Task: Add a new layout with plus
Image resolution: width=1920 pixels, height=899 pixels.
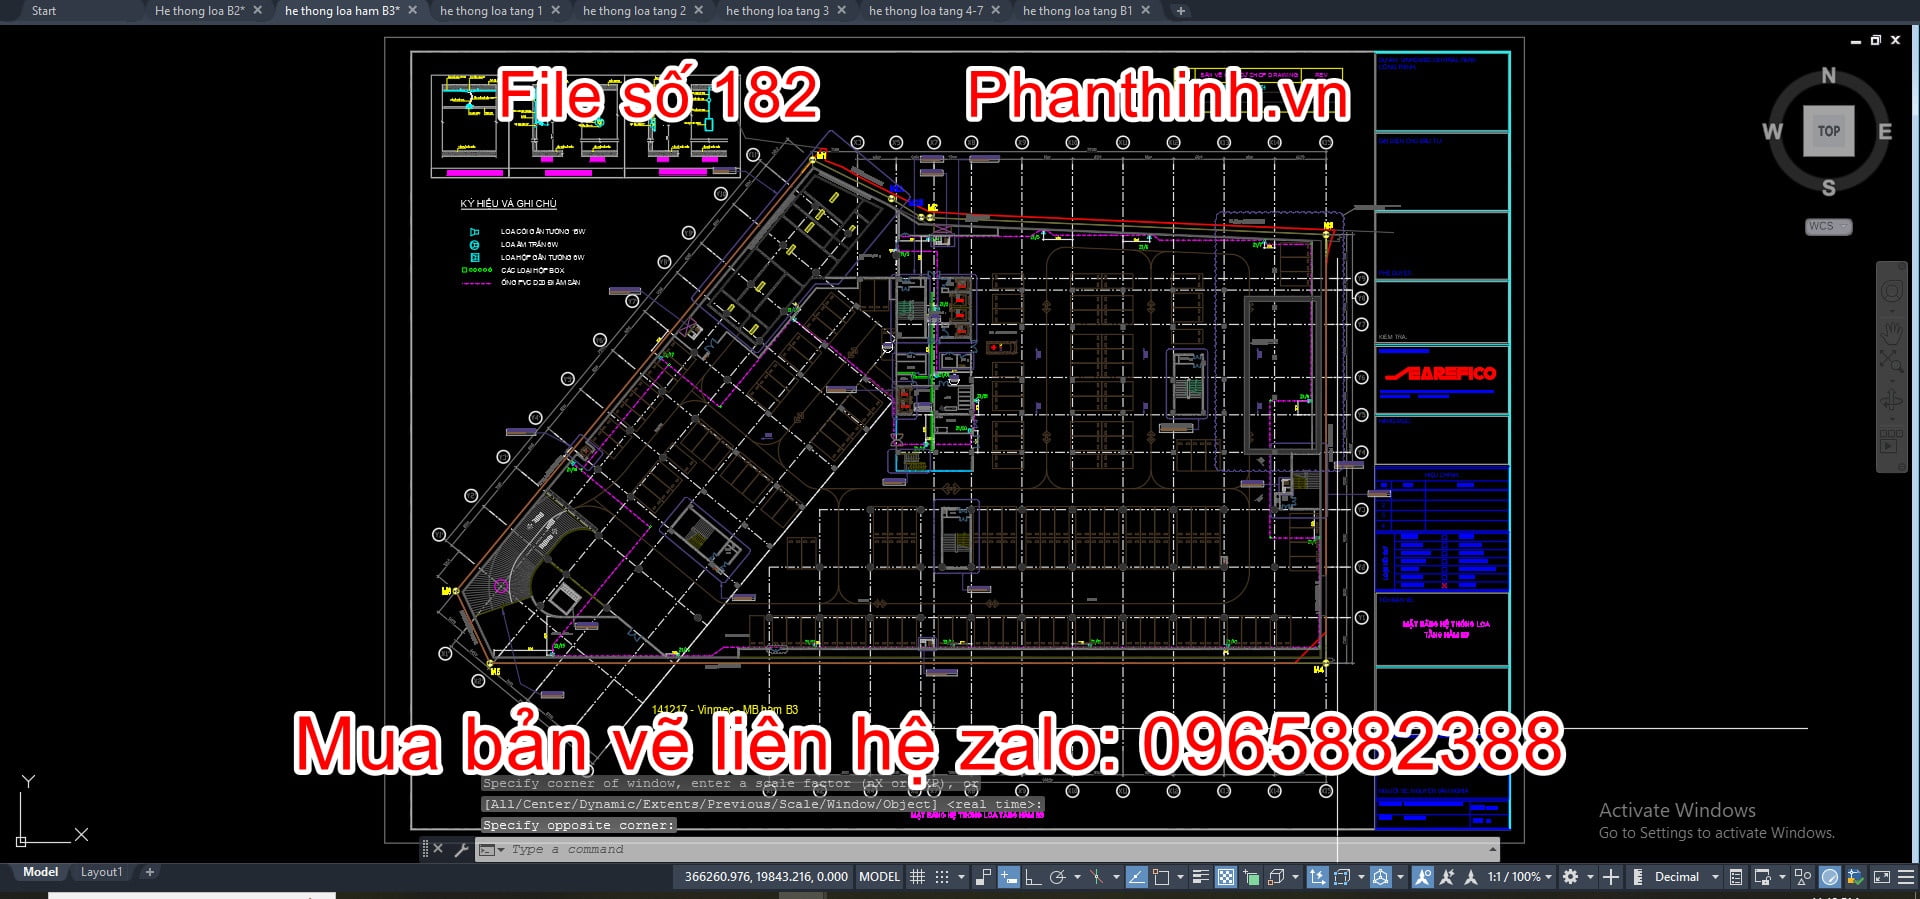Action: [150, 872]
